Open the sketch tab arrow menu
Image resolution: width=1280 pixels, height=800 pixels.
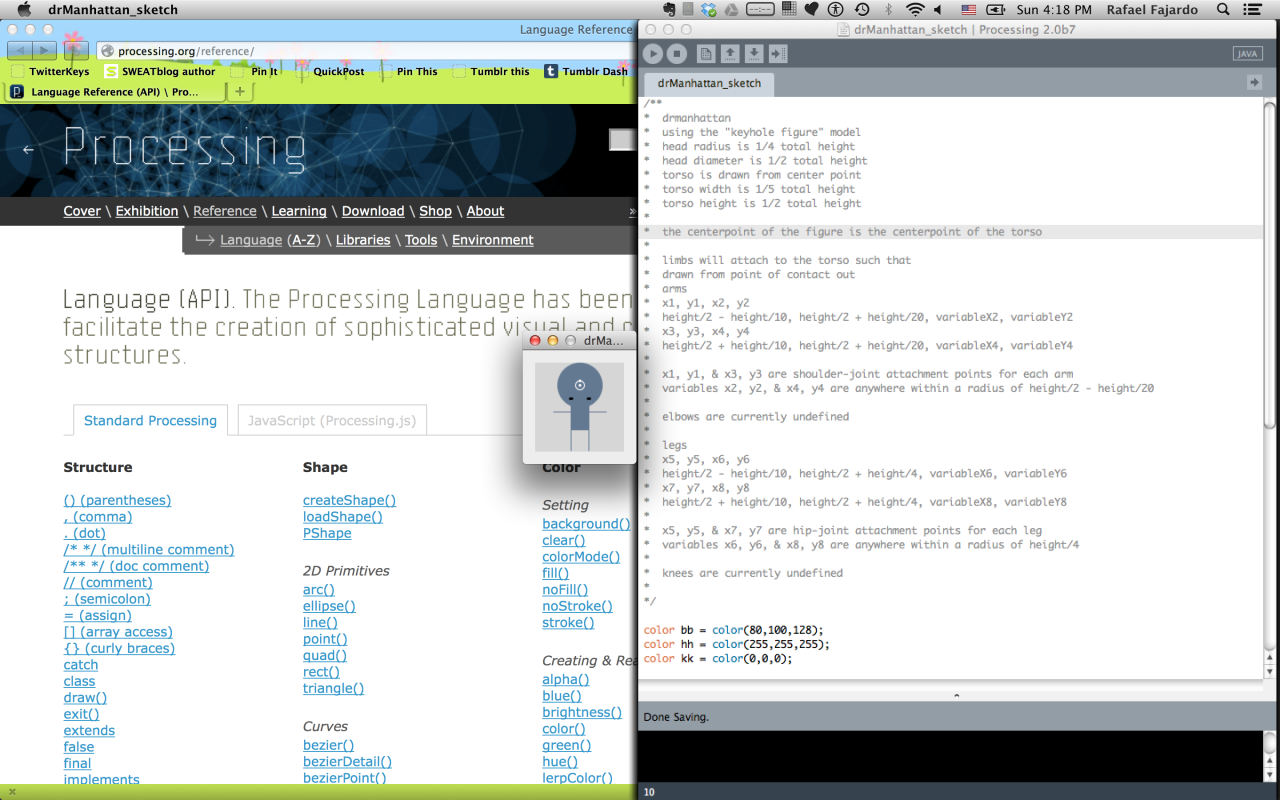point(1254,83)
